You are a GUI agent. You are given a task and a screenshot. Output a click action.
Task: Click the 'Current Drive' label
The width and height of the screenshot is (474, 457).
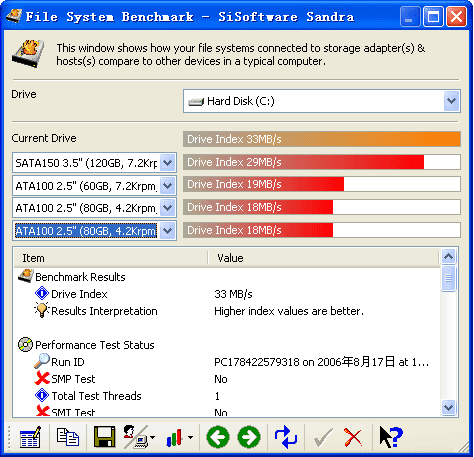click(x=44, y=138)
